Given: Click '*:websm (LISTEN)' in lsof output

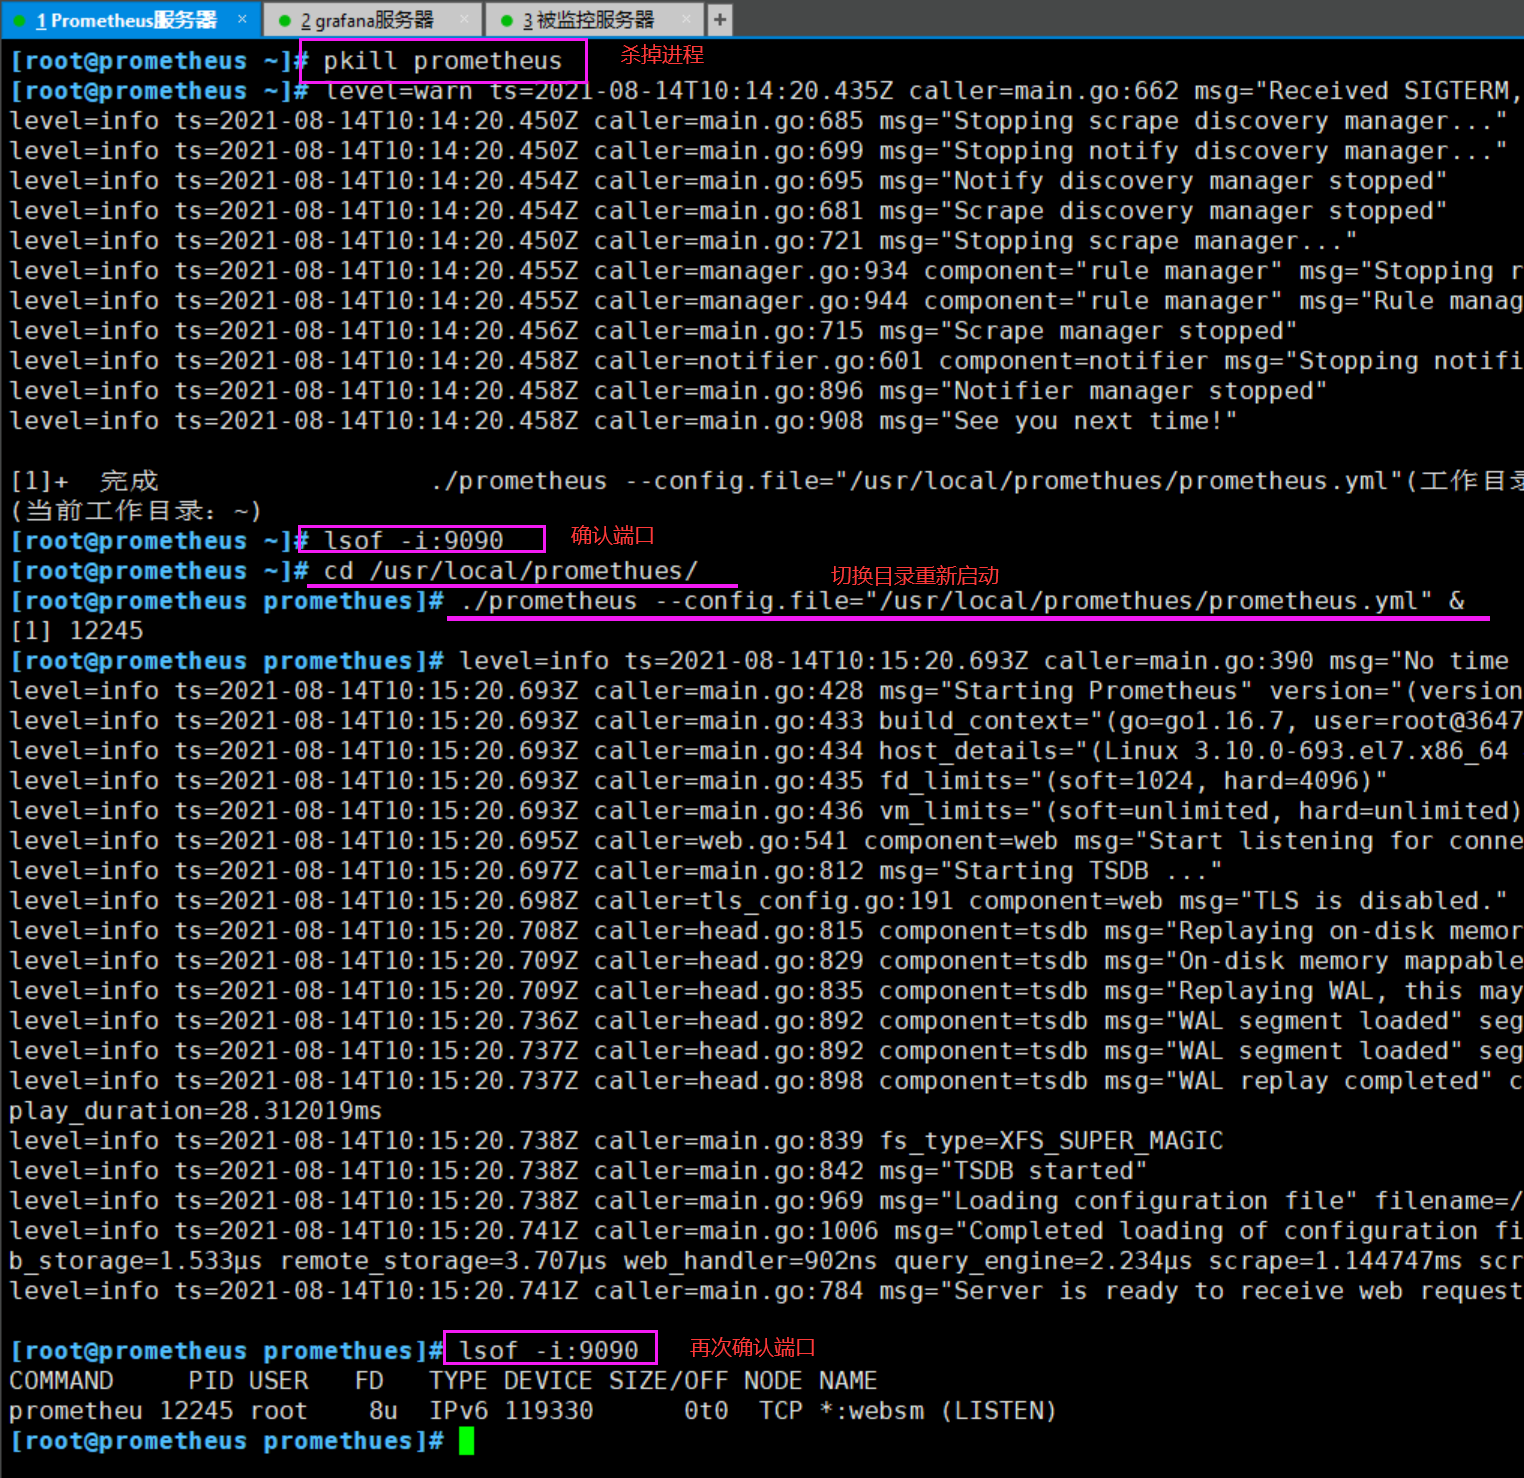Looking at the screenshot, I should point(937,1411).
